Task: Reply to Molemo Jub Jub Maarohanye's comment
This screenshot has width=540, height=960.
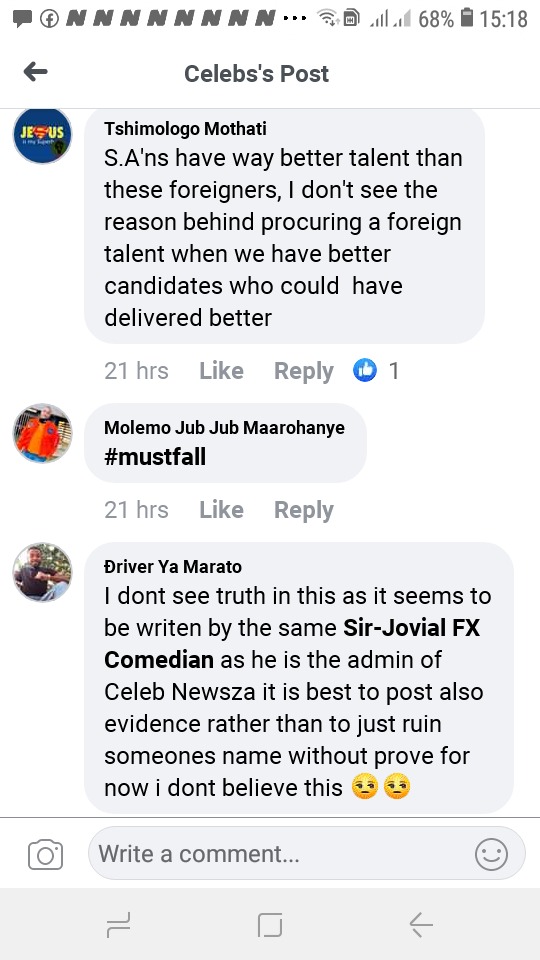Action: (x=304, y=509)
